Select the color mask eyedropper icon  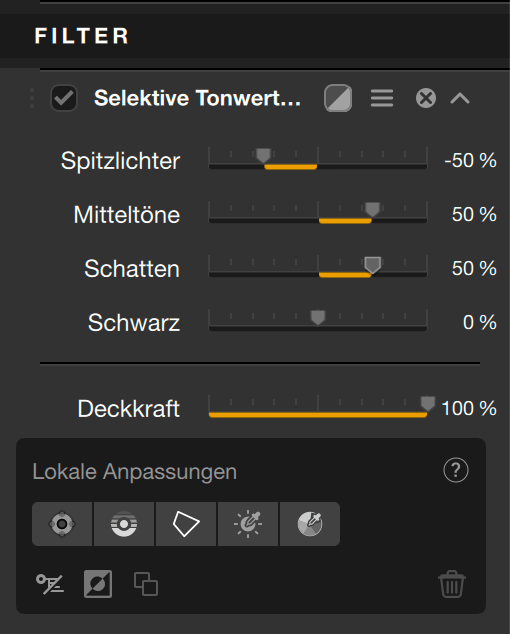click(x=310, y=524)
